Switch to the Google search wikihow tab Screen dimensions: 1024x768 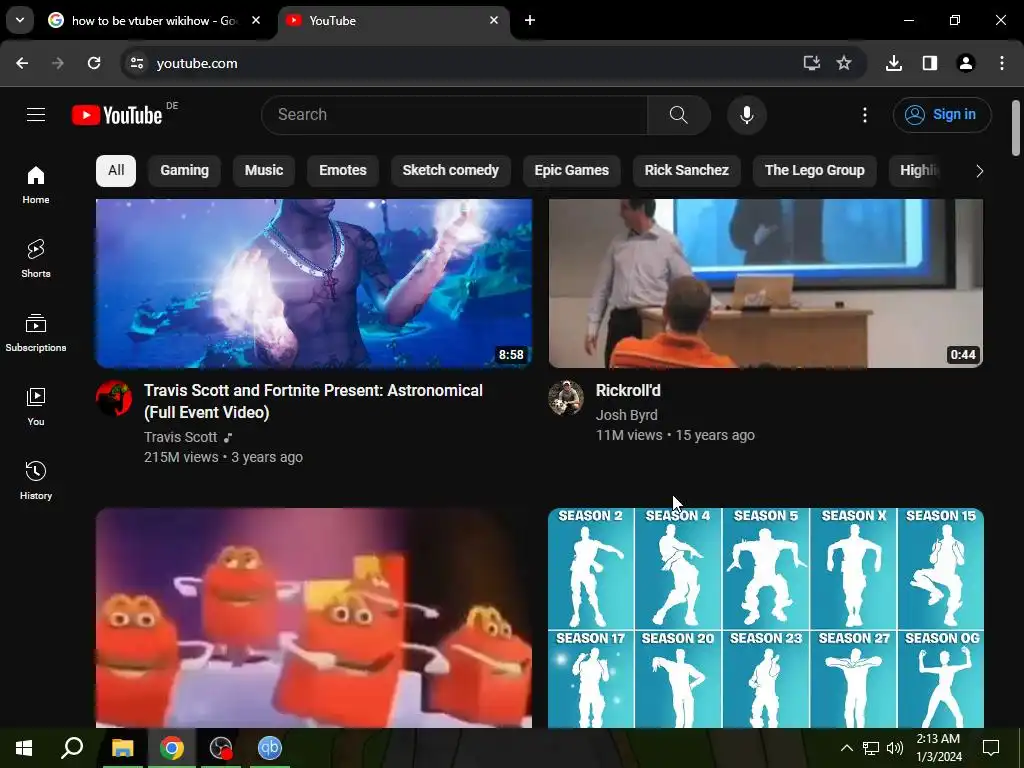pyautogui.click(x=154, y=20)
